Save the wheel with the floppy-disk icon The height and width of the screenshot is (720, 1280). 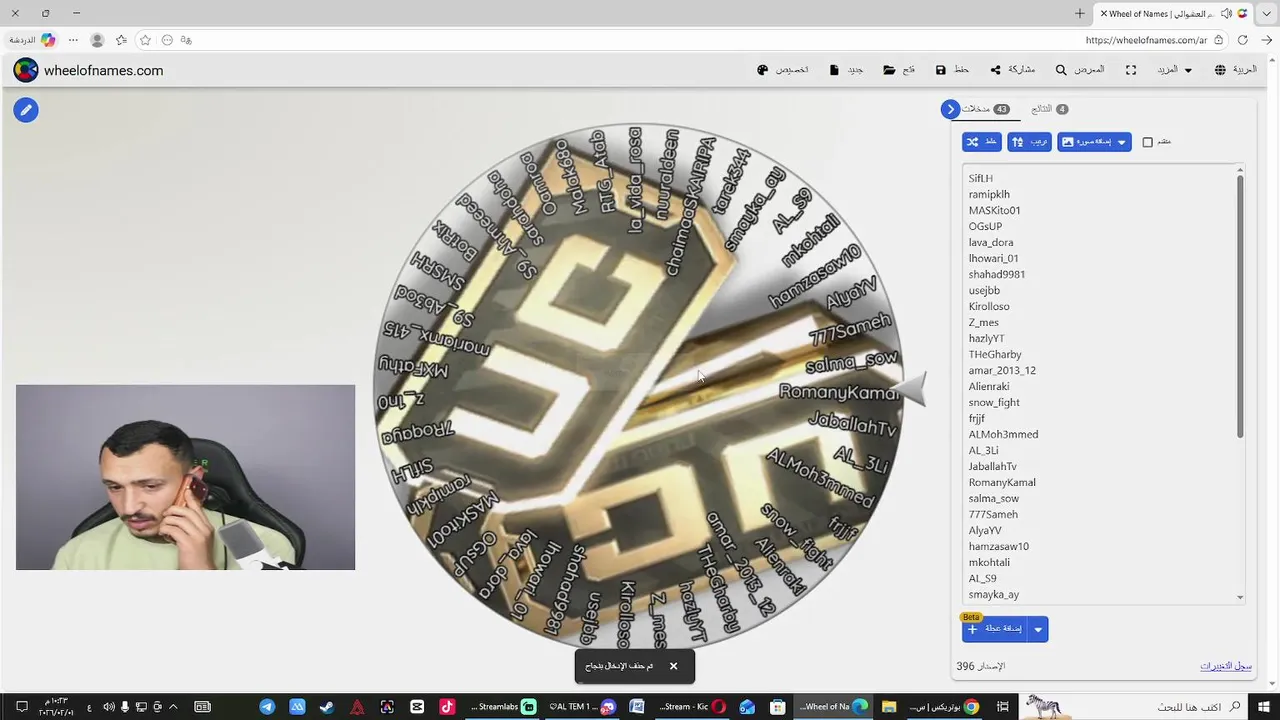(941, 70)
